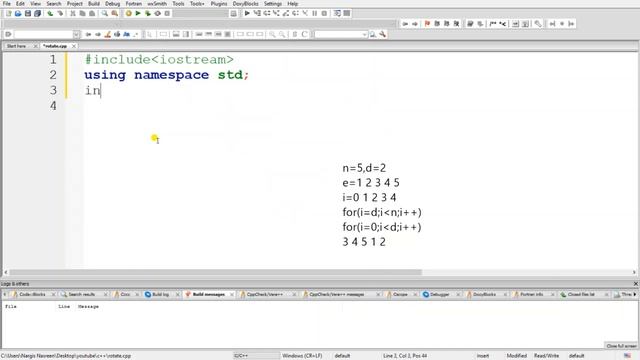Click the highlighter marker icon
The height and width of the screenshot is (360, 640).
pos(108,34)
